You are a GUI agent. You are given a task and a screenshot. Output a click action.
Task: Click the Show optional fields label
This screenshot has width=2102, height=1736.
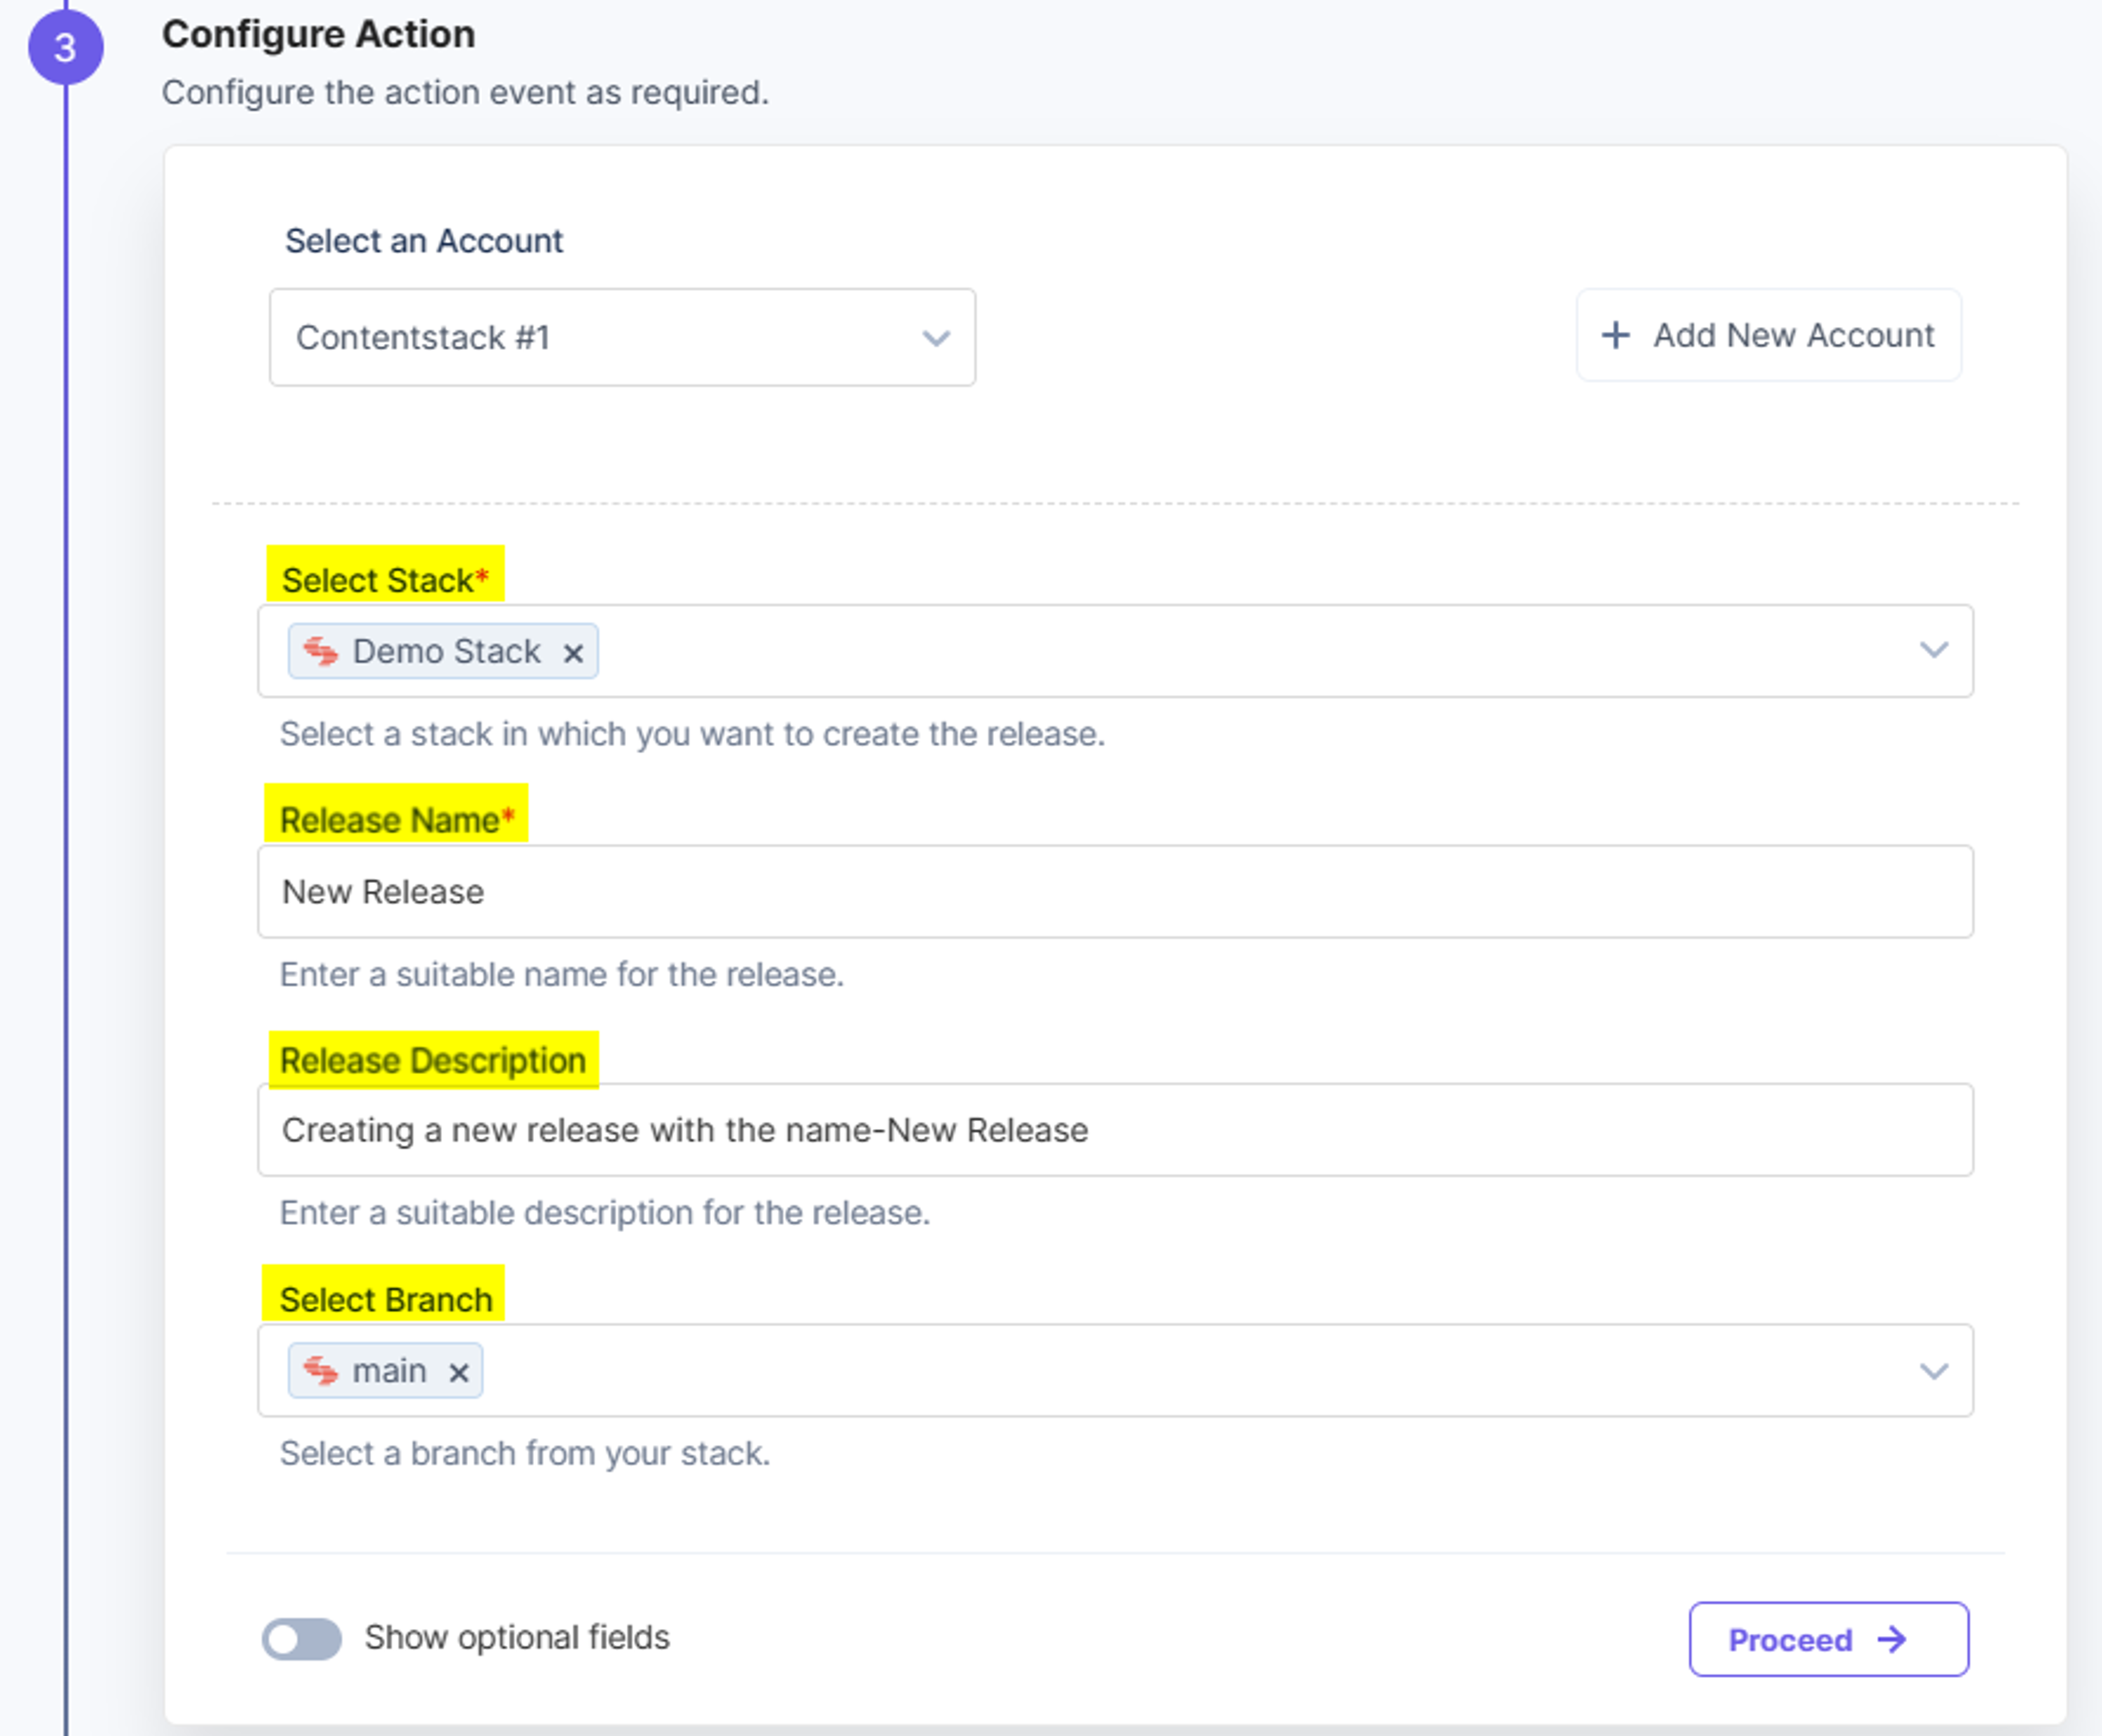tap(517, 1637)
